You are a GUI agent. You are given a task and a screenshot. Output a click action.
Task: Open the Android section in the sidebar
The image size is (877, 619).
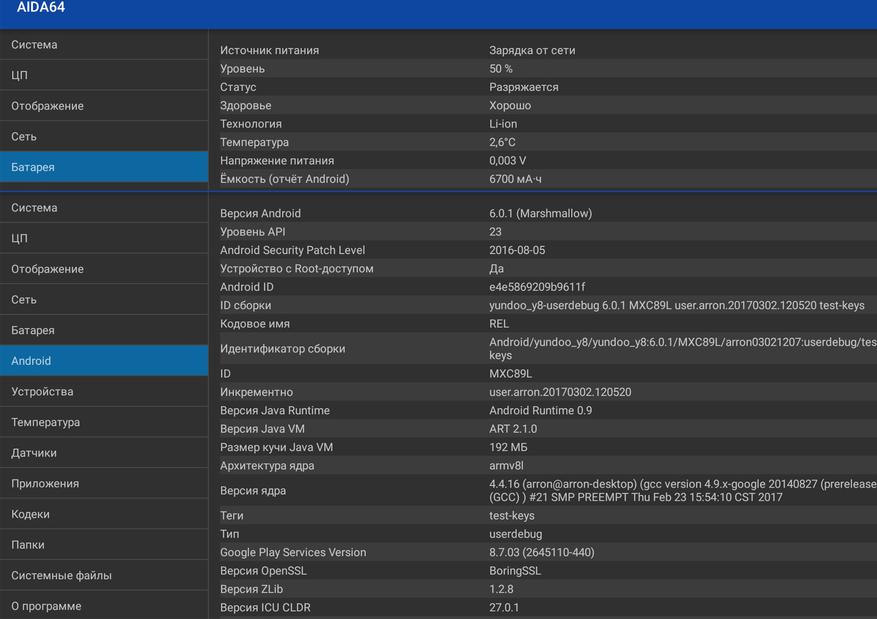pyautogui.click(x=104, y=361)
